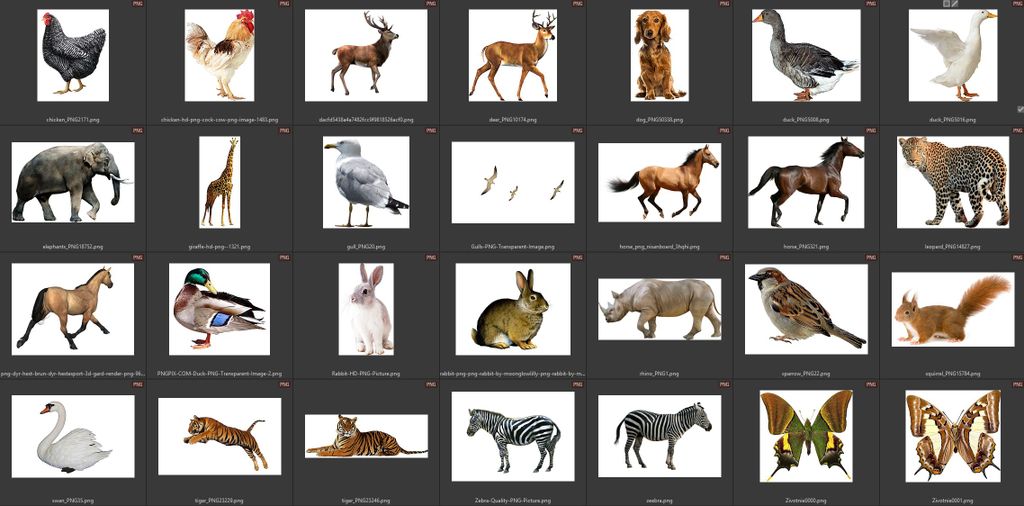Open the rhino image thumbnail
The image size is (1024, 506).
[659, 309]
